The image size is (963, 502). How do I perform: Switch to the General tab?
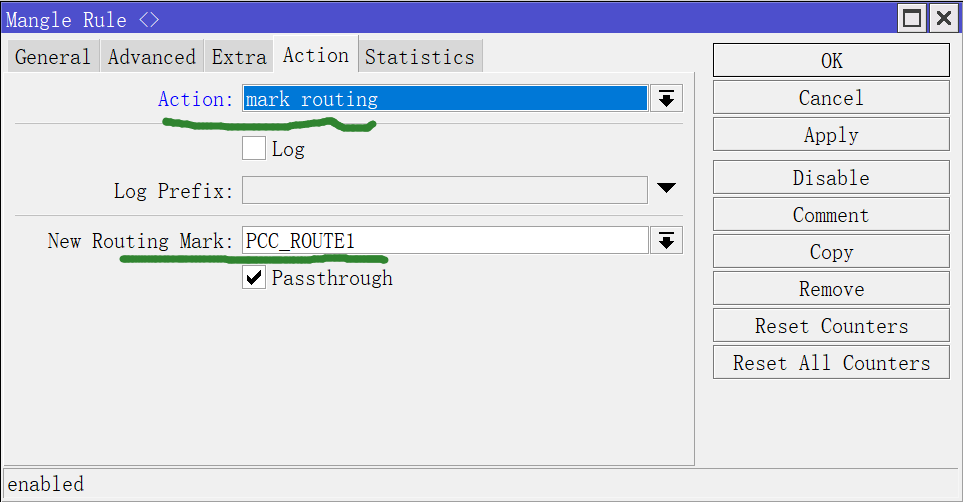coord(53,57)
